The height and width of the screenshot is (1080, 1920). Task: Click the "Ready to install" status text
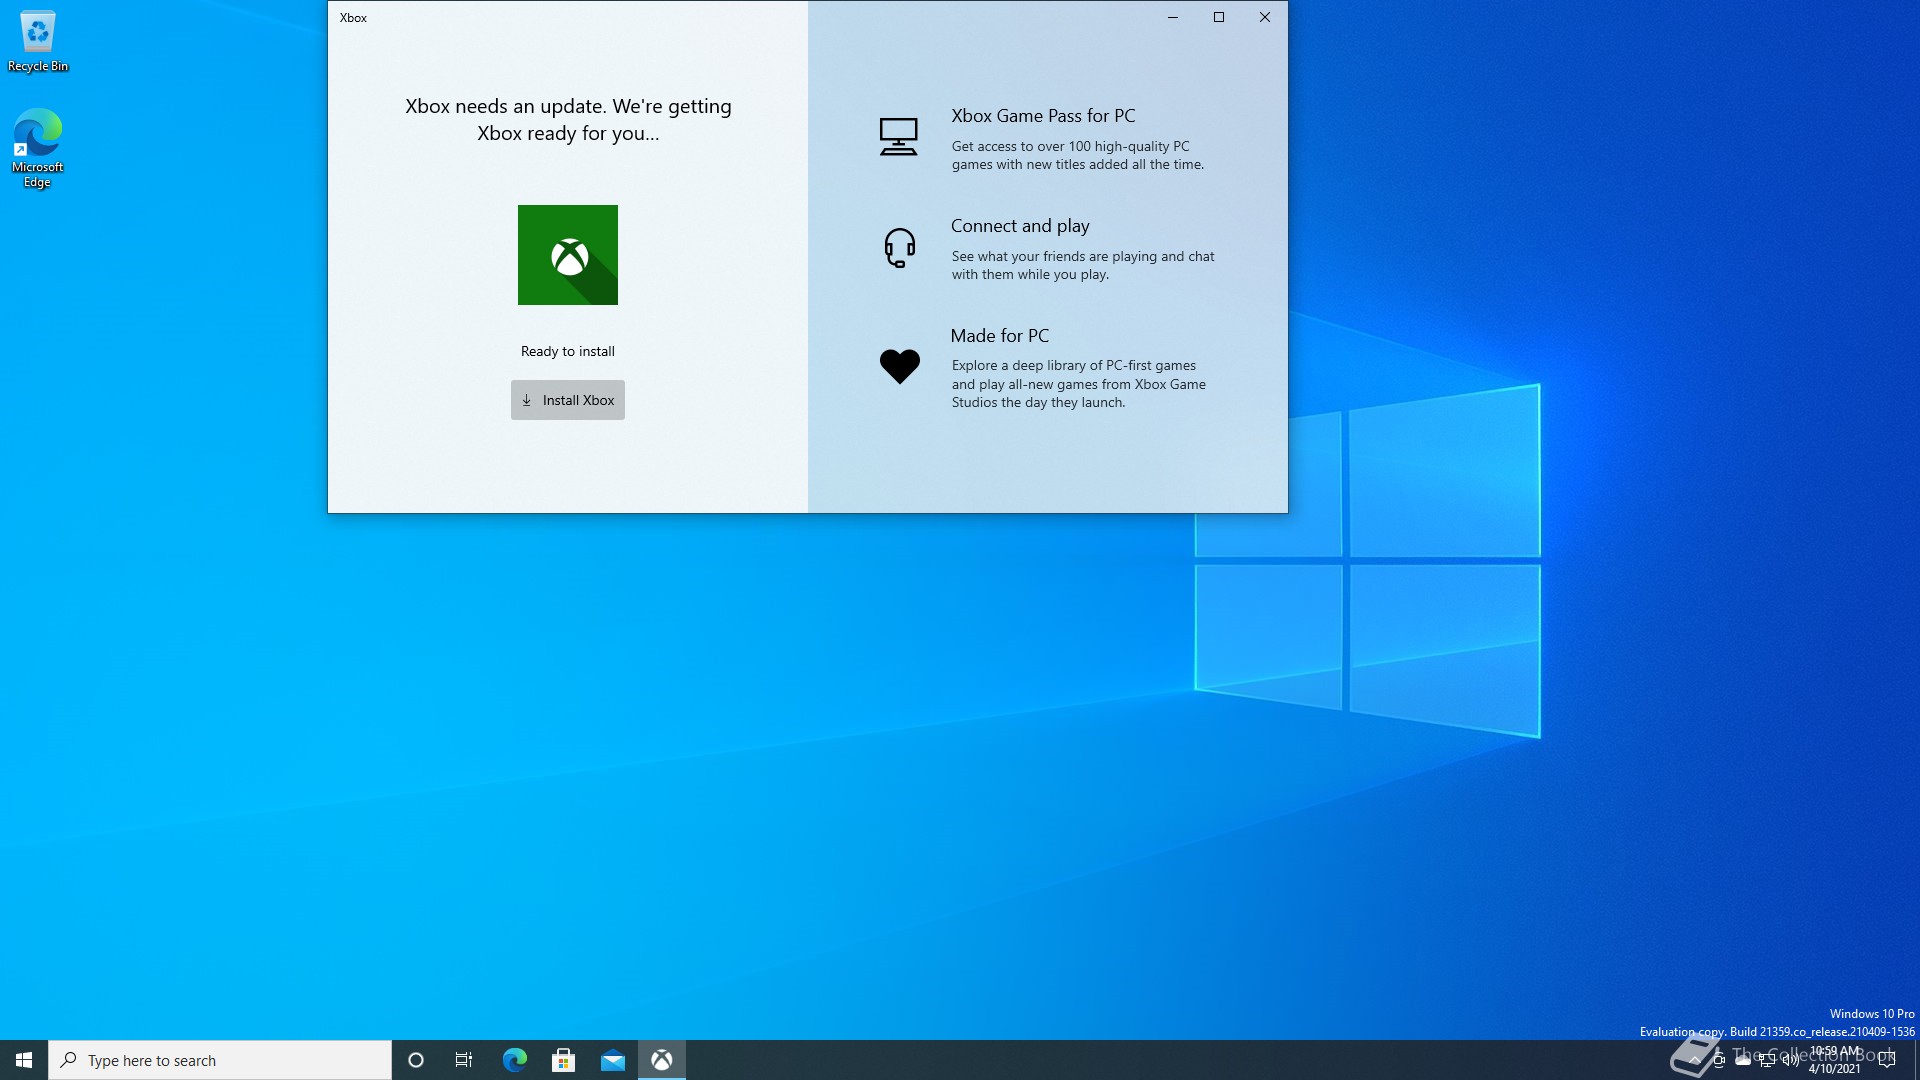(x=568, y=351)
